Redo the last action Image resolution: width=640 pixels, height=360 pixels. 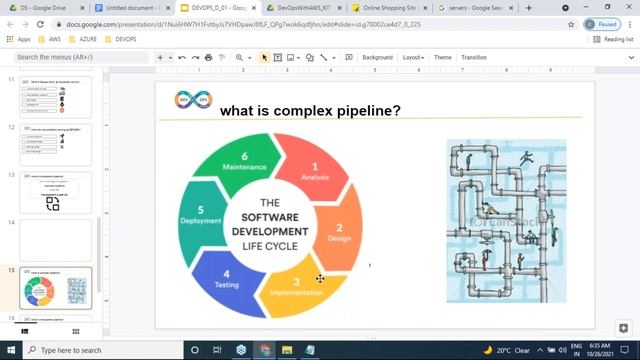tap(195, 58)
